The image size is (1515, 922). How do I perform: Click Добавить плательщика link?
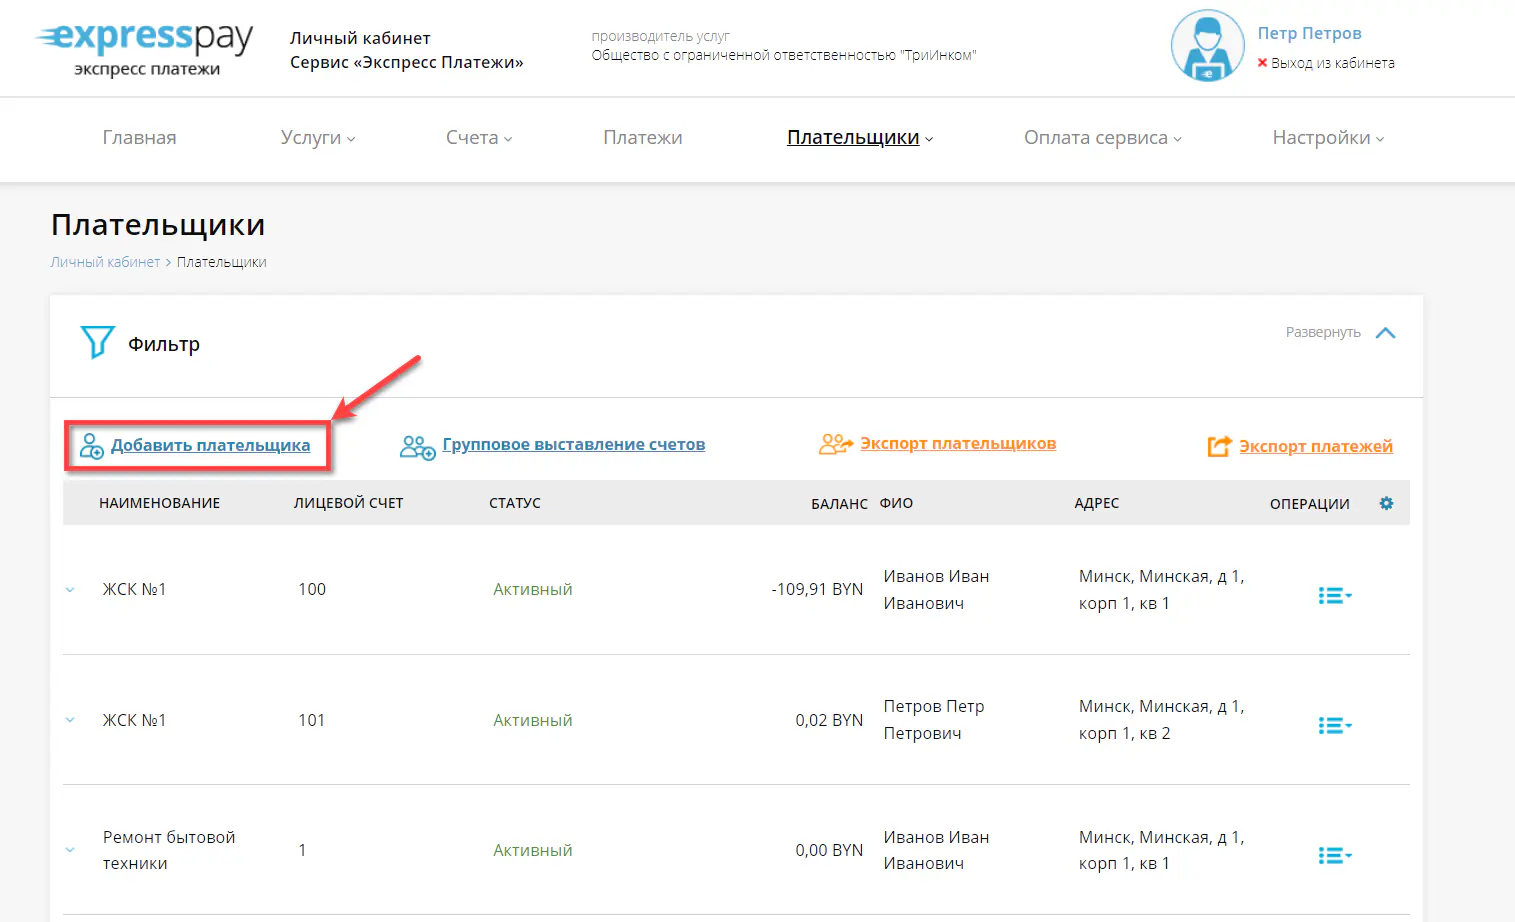210,445
